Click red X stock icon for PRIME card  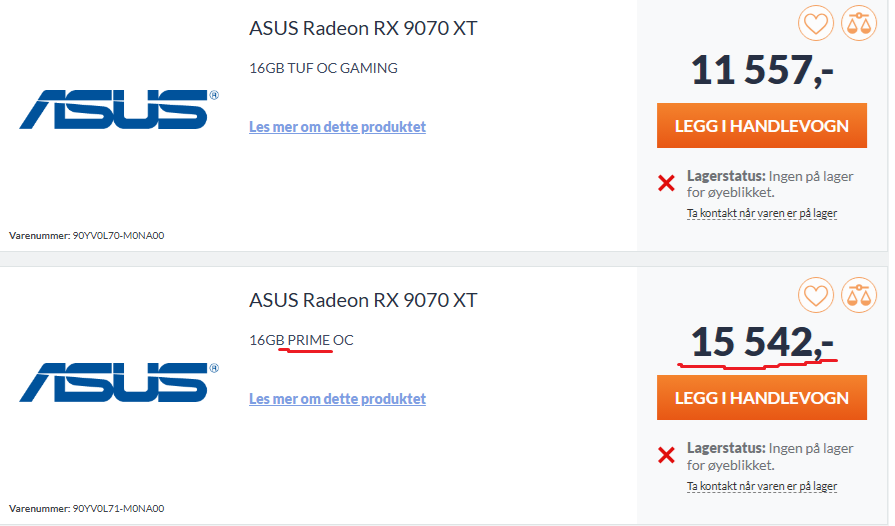(666, 456)
